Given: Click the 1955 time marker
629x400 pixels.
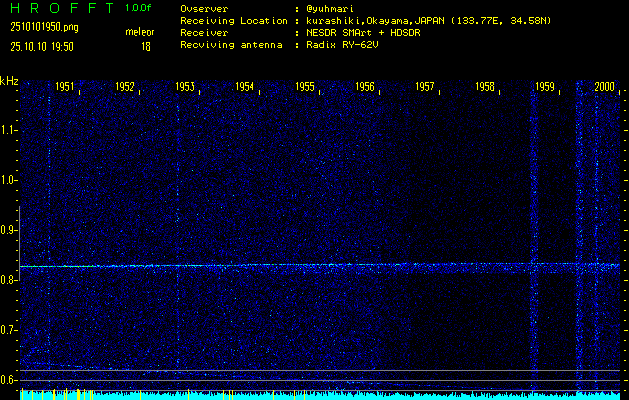Looking at the screenshot, I should (305, 87).
